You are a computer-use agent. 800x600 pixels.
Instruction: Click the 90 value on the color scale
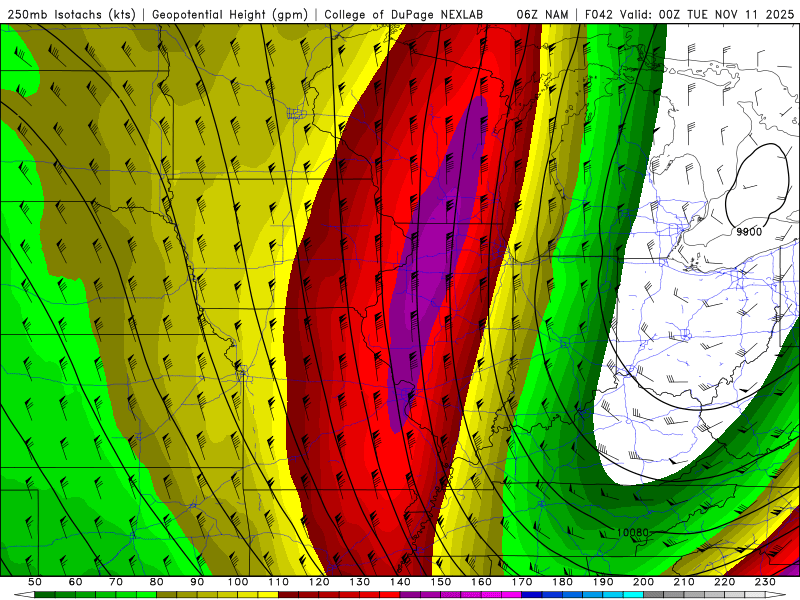pos(197,582)
